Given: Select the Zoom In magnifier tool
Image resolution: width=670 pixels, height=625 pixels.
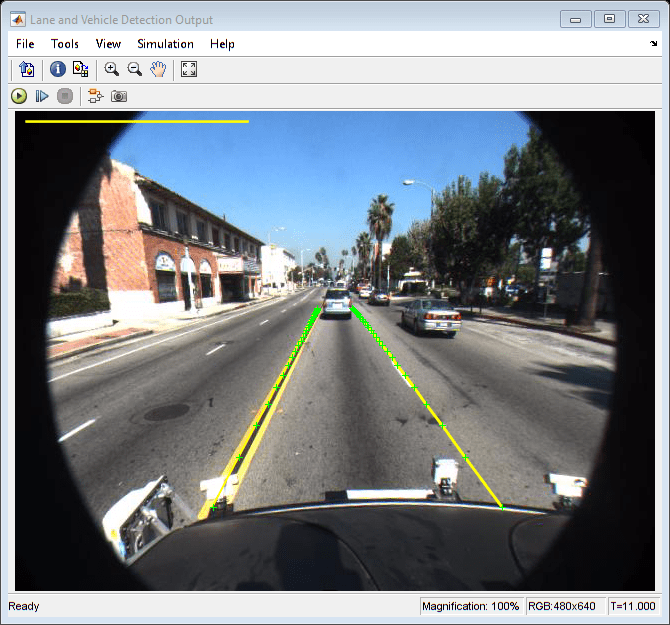Looking at the screenshot, I should pos(112,69).
